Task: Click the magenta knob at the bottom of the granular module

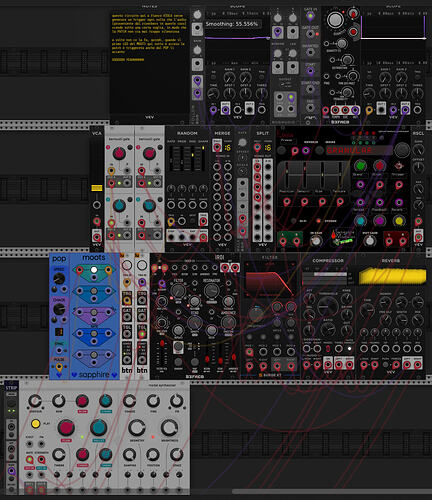Action: click(x=379, y=220)
